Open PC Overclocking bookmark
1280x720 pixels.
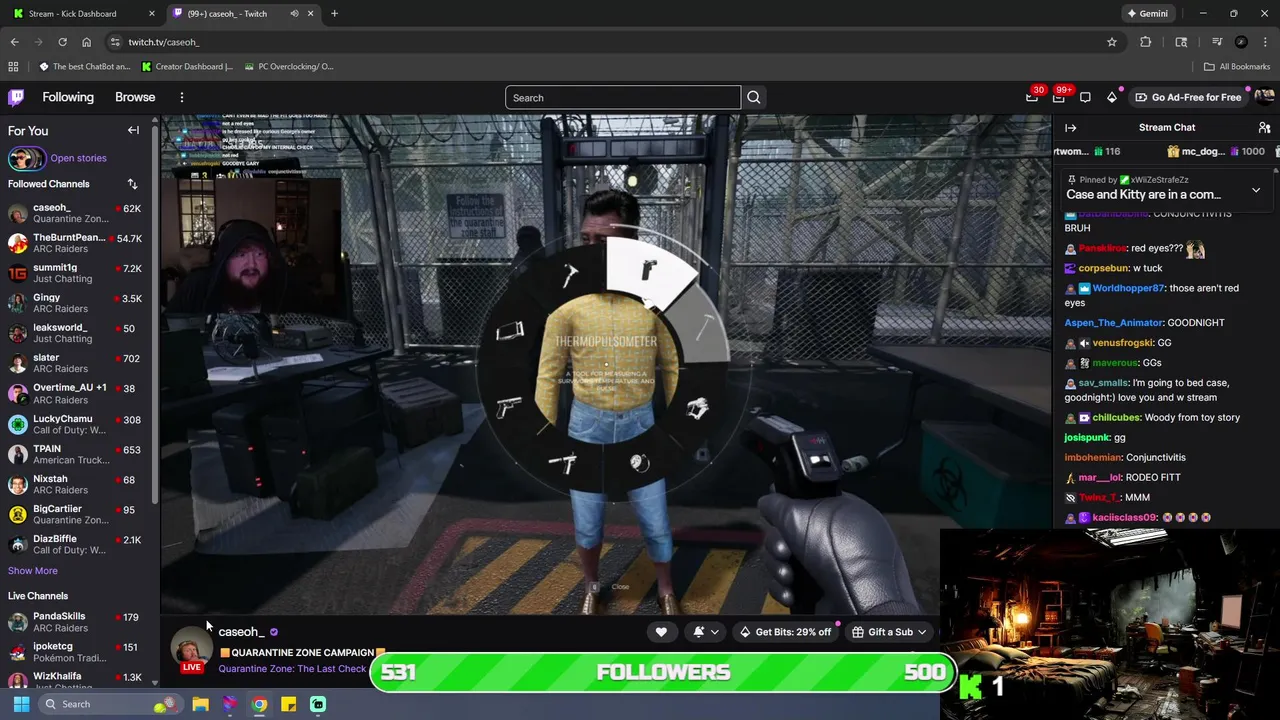point(288,66)
